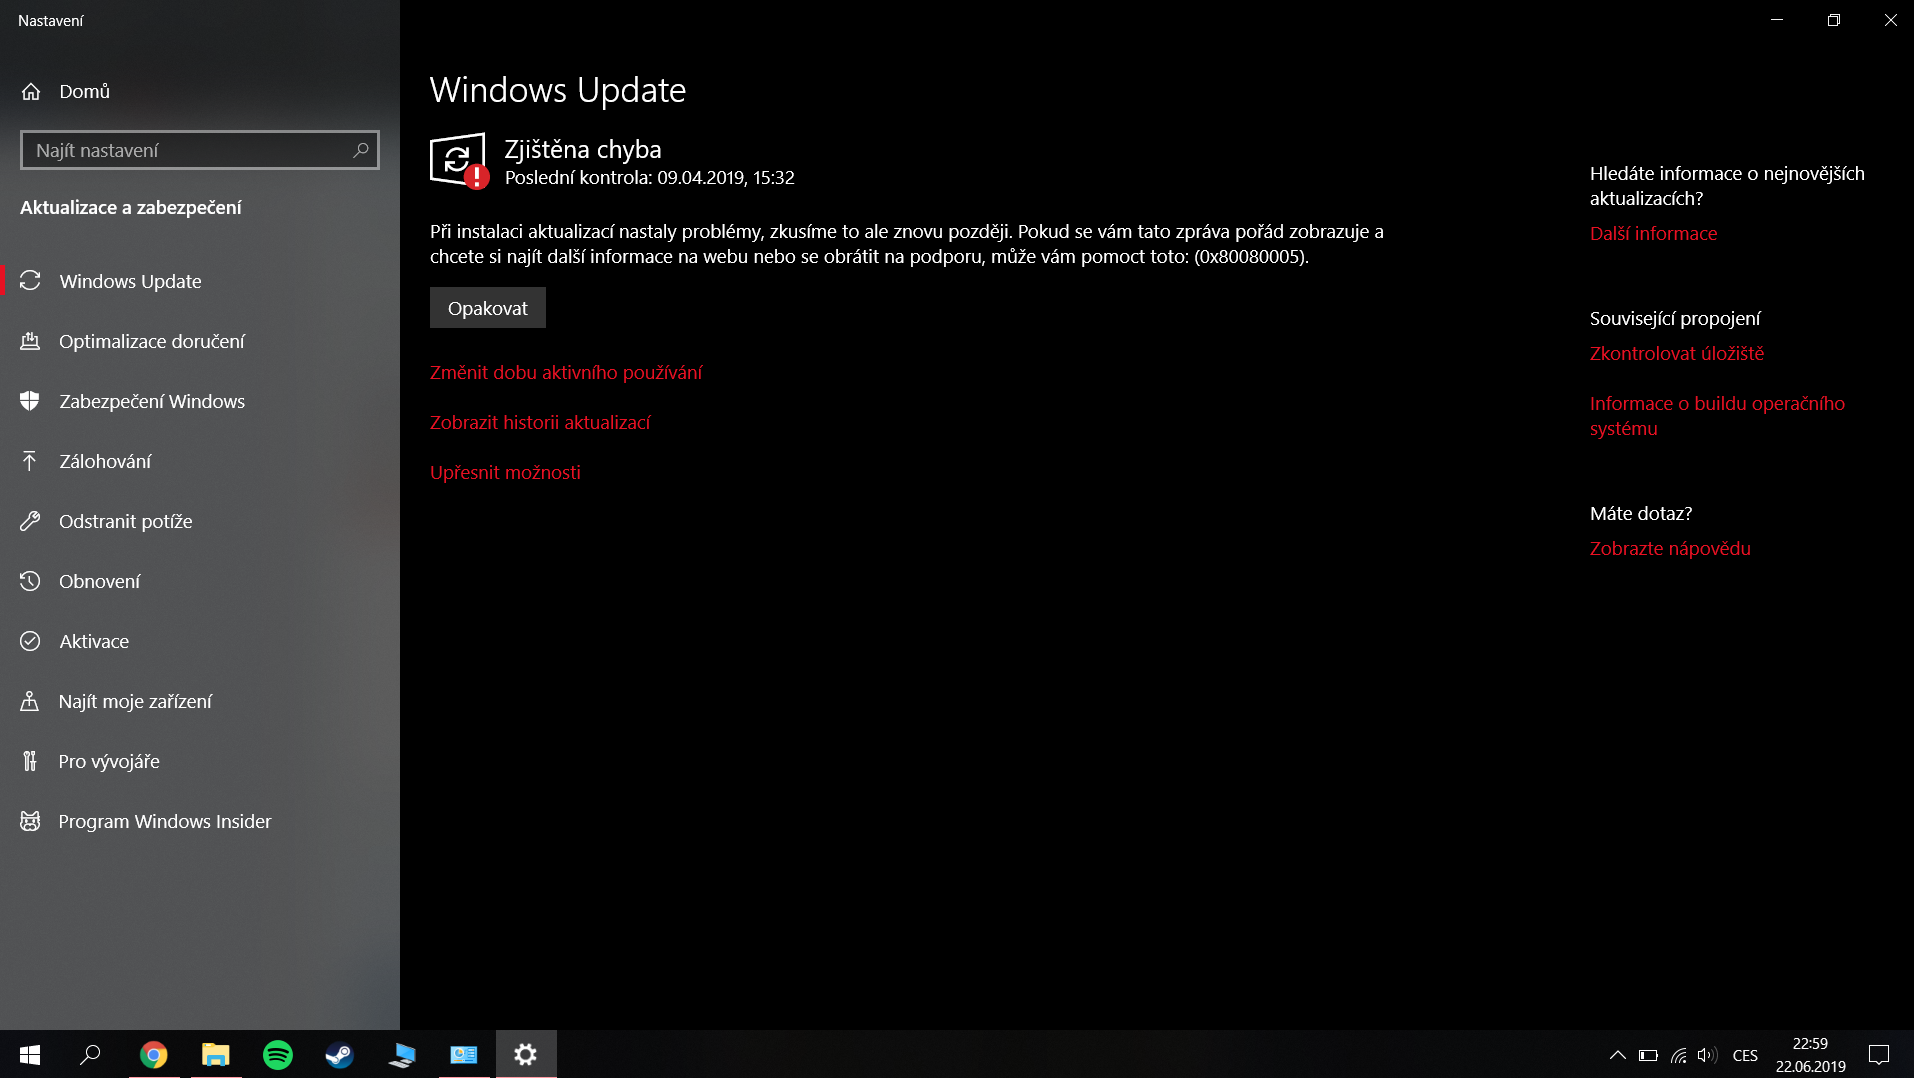Click the Windows Update sync arrows sidebar icon

(31, 281)
